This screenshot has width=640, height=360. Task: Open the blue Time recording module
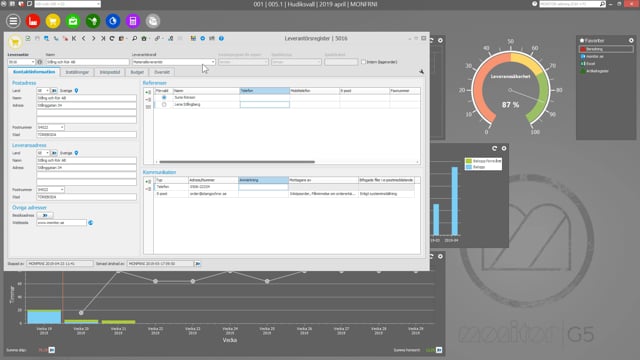(113, 21)
